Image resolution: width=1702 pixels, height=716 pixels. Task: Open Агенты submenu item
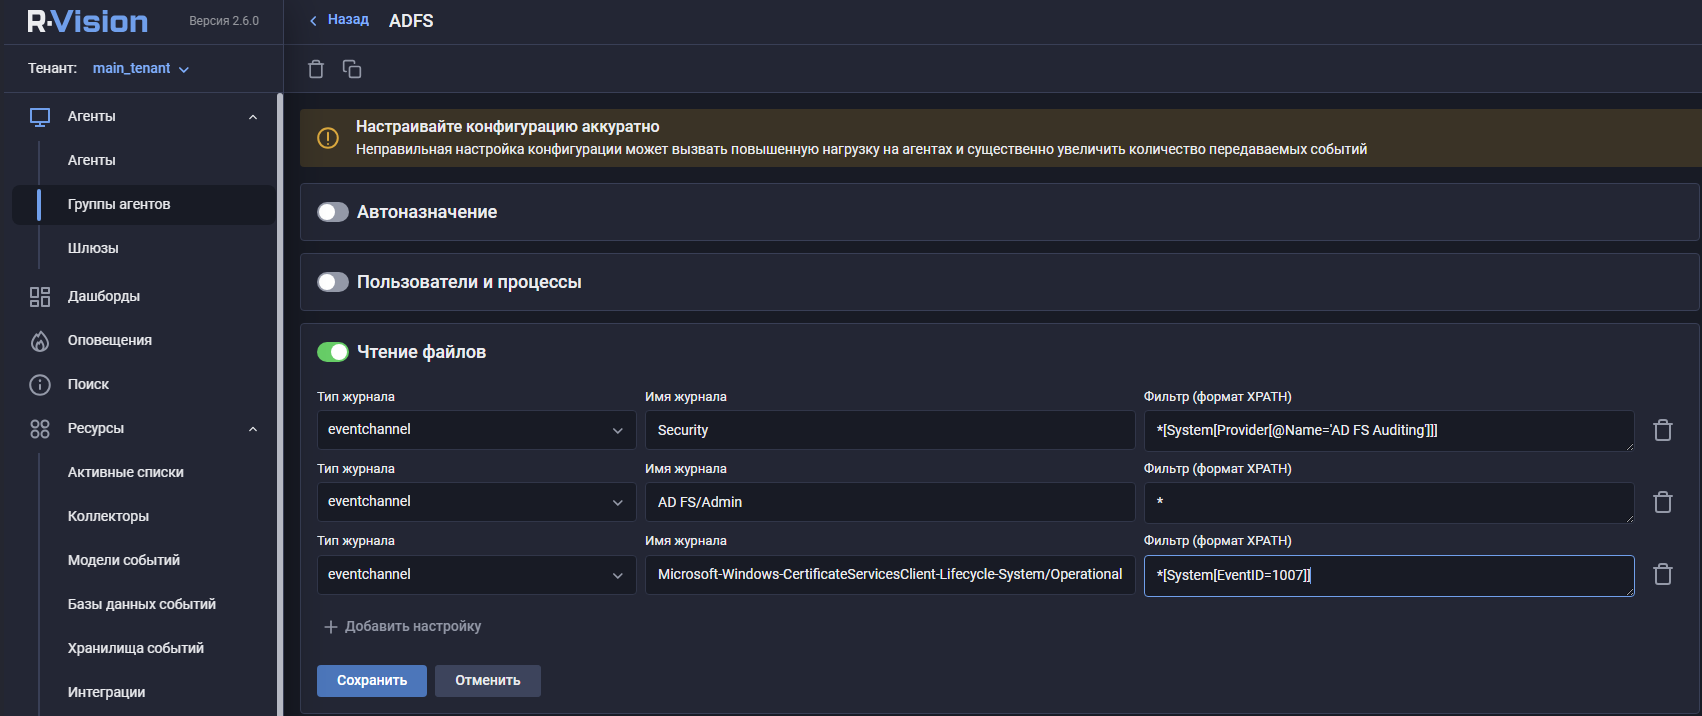pos(92,160)
